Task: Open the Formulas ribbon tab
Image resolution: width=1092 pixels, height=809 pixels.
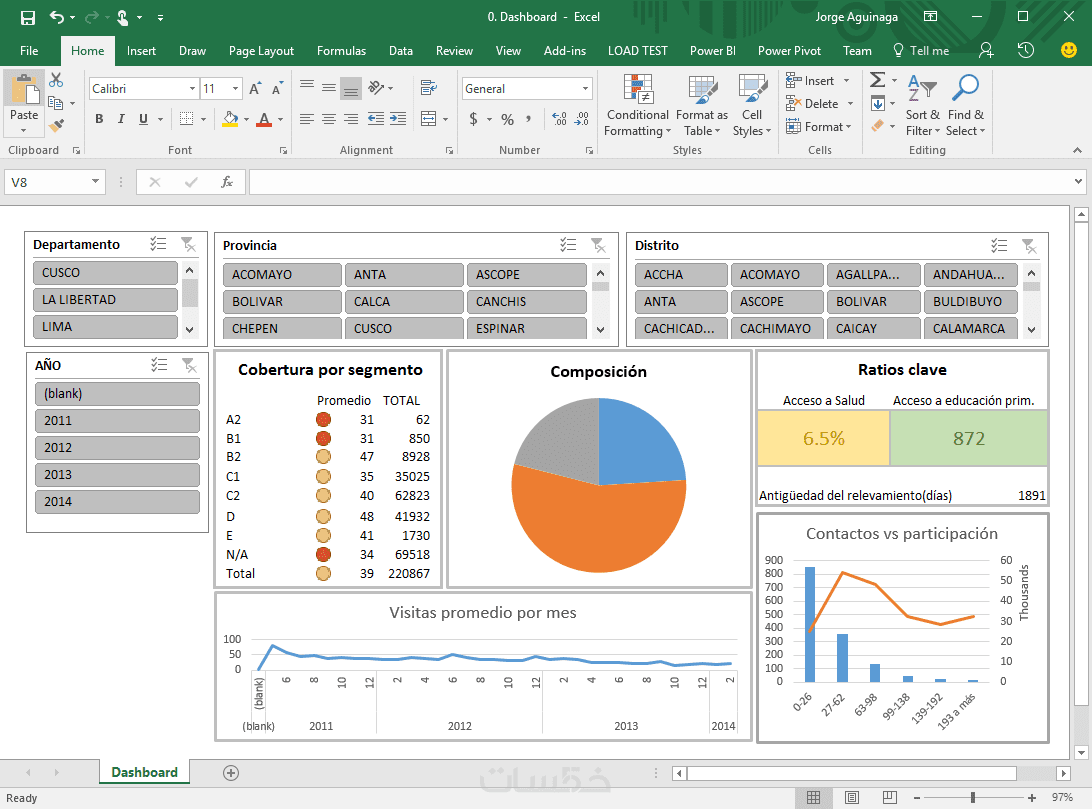Action: click(x=341, y=51)
